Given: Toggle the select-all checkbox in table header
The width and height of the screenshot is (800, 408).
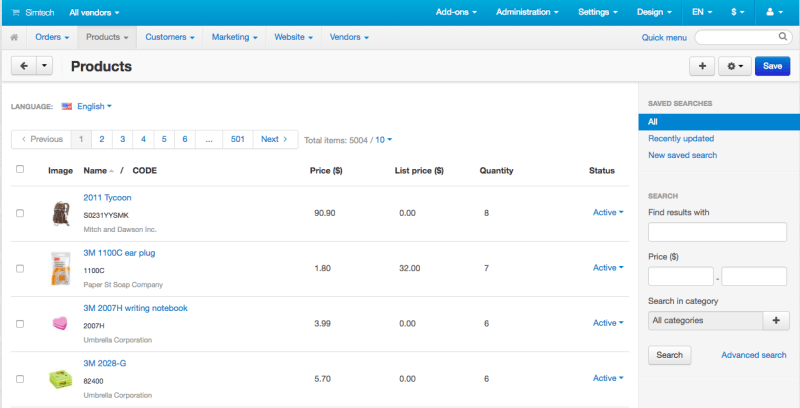Looking at the screenshot, I should click(20, 170).
